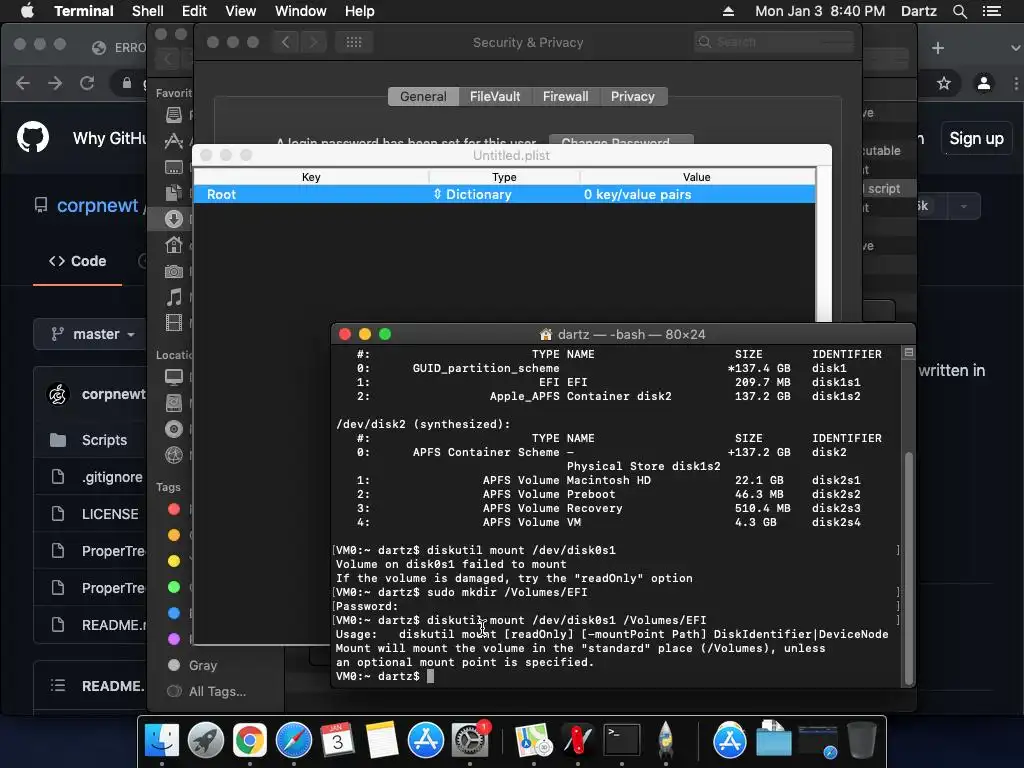Open Google Chrome in the dock
The image size is (1024, 768).
249,740
